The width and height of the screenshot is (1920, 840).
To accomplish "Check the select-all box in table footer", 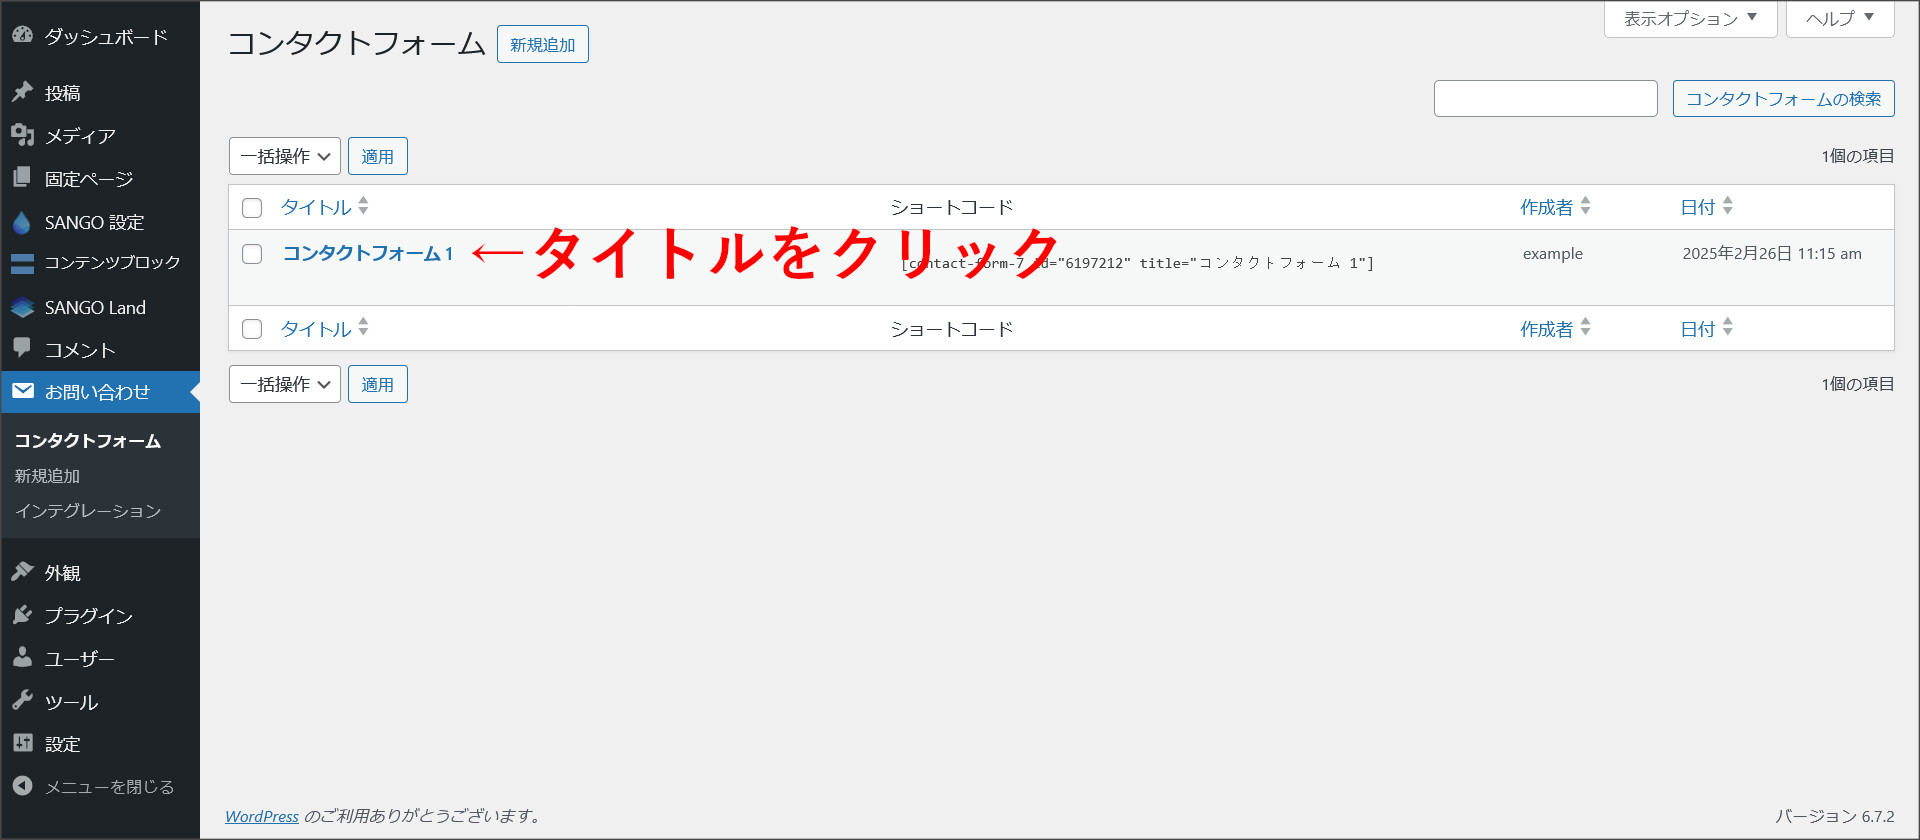I will (x=252, y=329).
